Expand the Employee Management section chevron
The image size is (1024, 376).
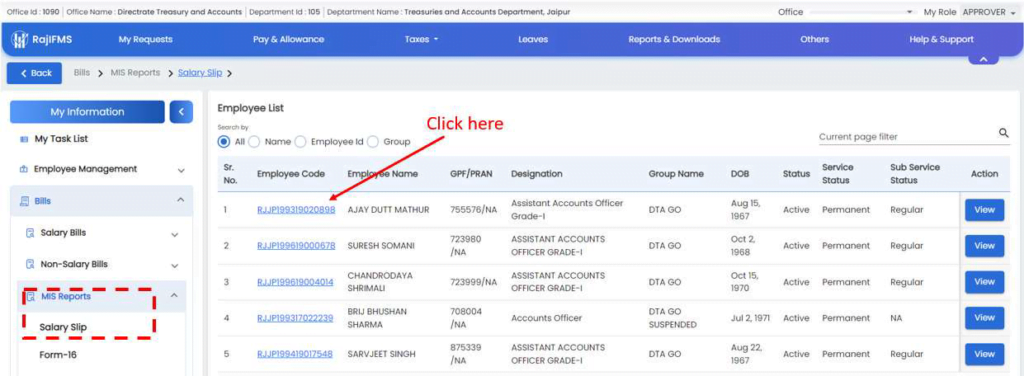point(181,170)
